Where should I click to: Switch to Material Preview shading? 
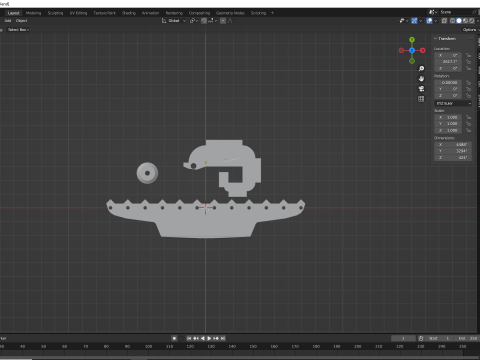[x=465, y=21]
